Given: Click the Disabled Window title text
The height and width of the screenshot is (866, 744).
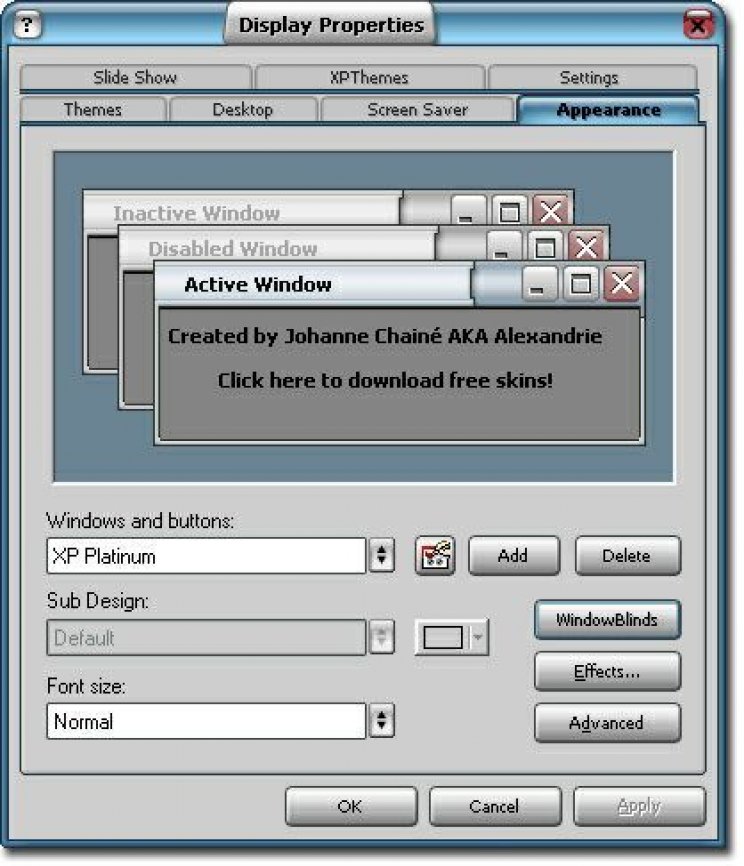Looking at the screenshot, I should [233, 249].
